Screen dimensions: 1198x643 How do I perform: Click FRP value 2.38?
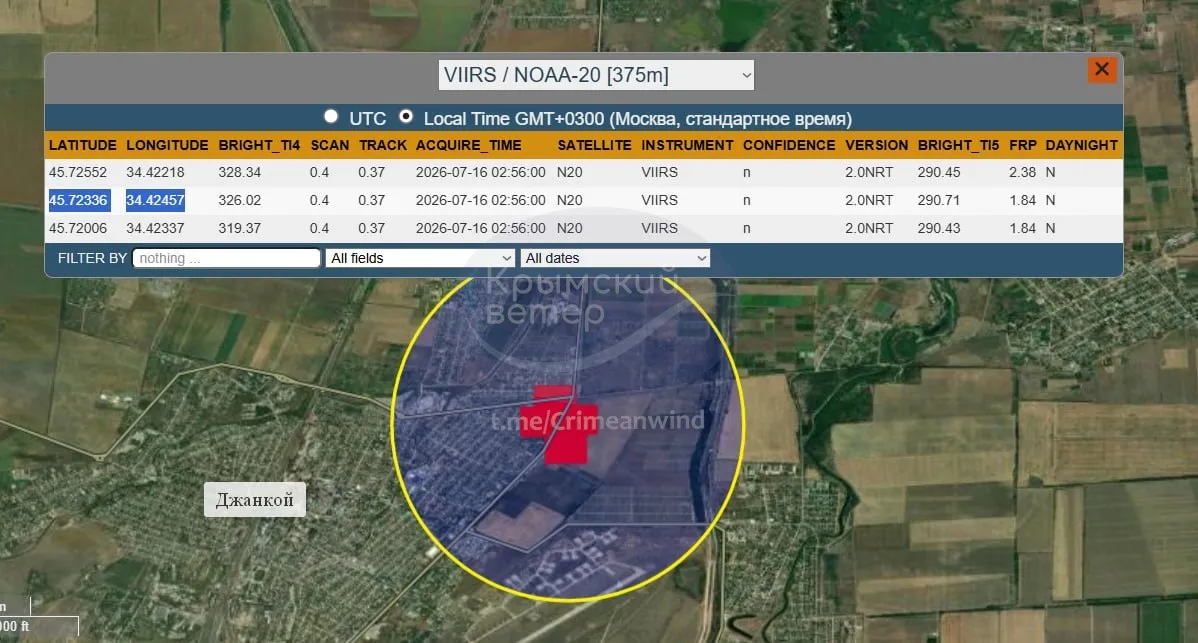click(1022, 173)
